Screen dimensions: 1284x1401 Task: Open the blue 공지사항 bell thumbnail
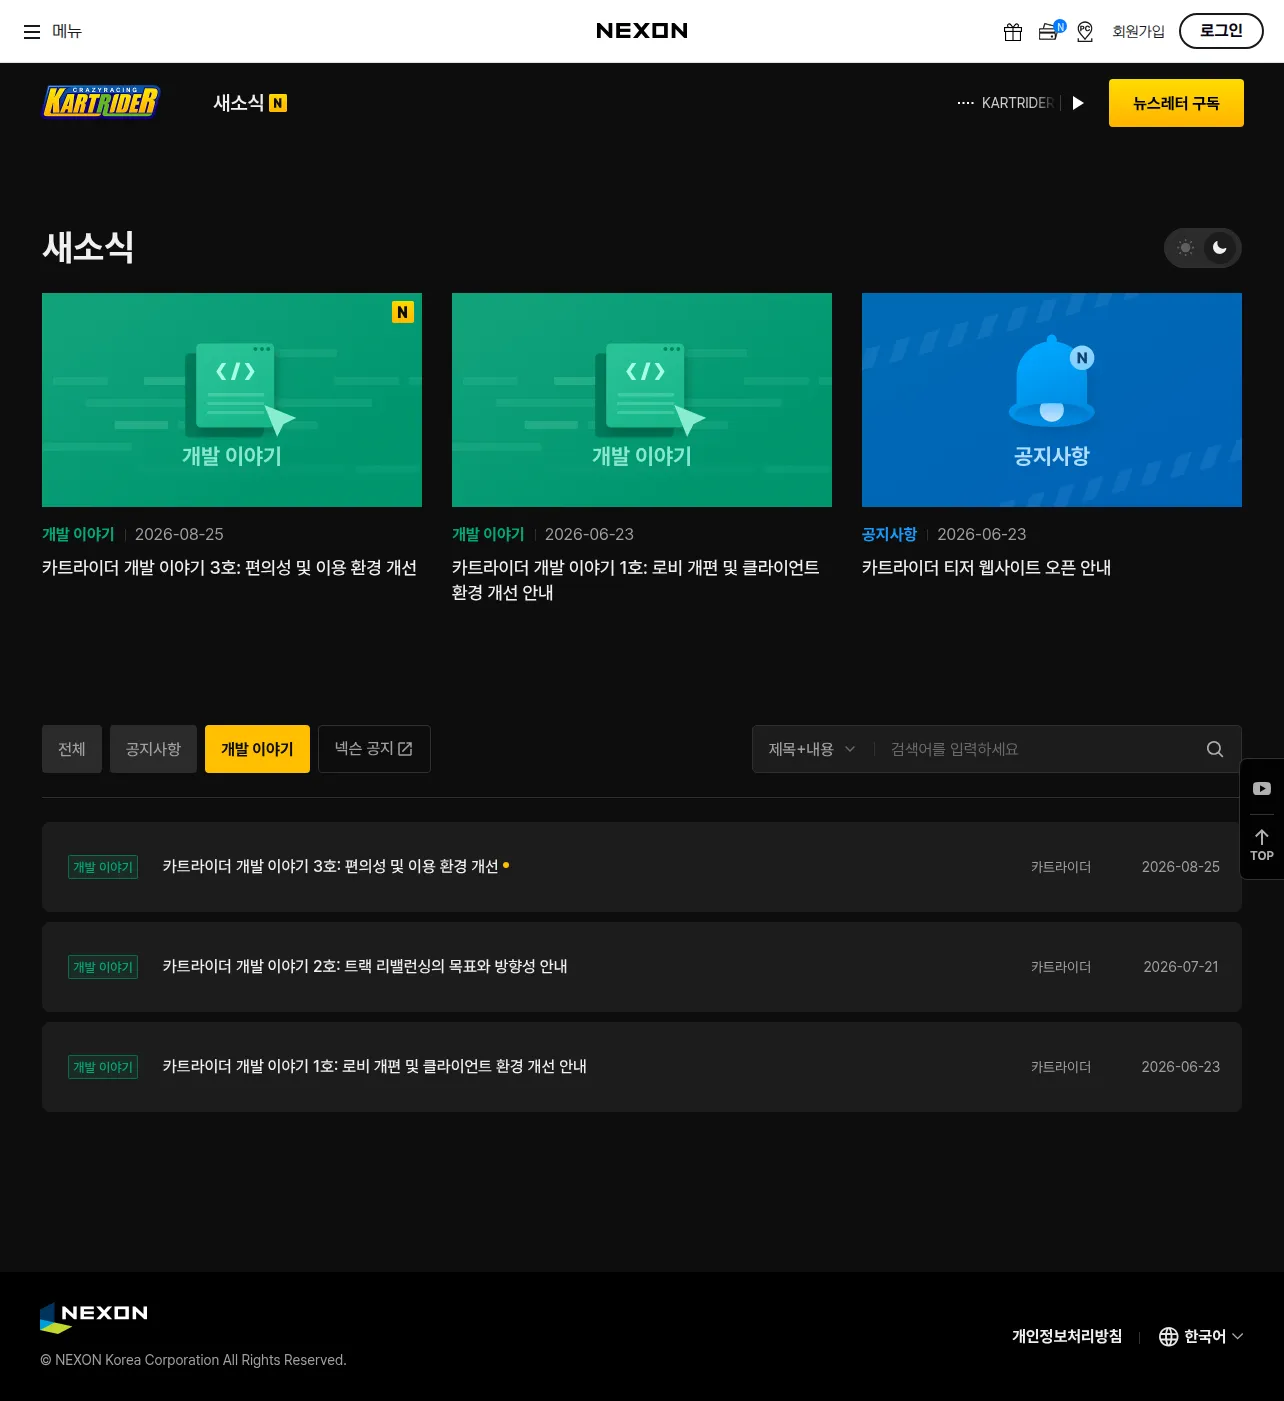[1052, 400]
